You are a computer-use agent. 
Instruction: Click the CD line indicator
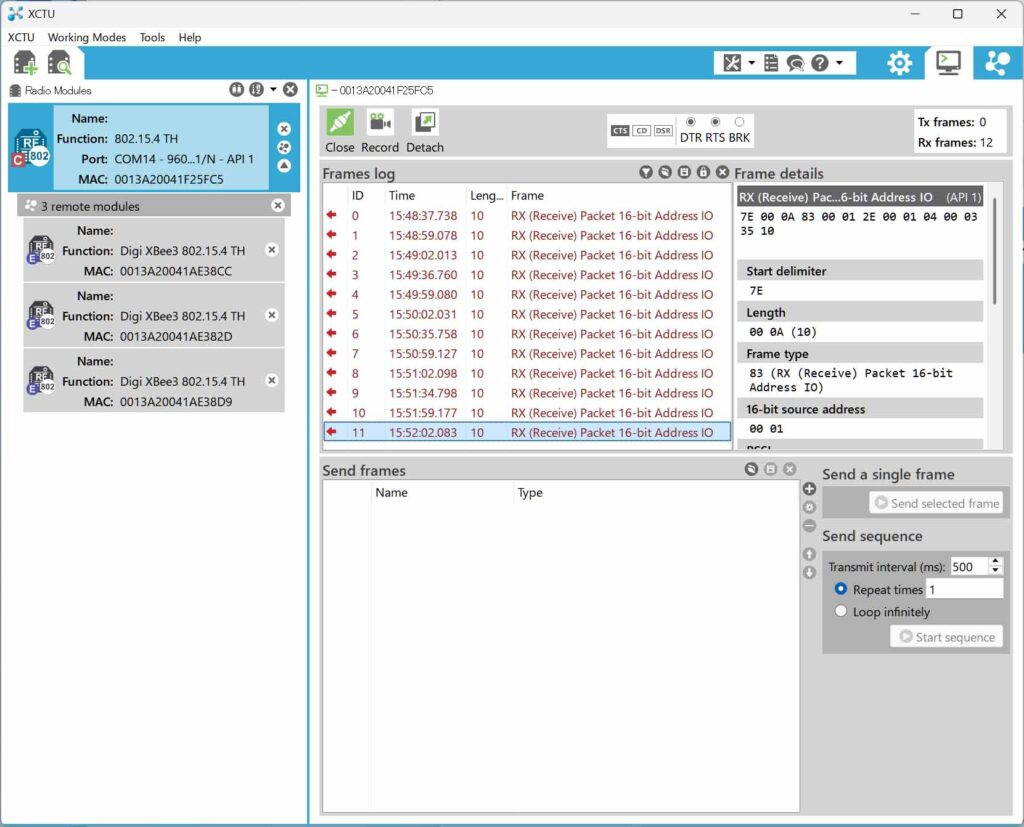click(x=641, y=131)
